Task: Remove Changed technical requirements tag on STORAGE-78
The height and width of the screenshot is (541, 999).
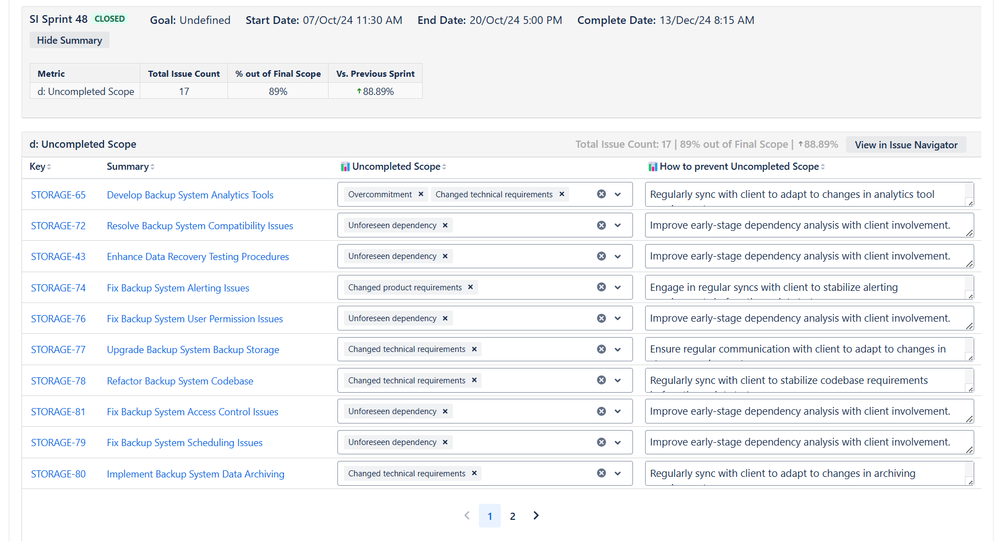Action: click(474, 380)
